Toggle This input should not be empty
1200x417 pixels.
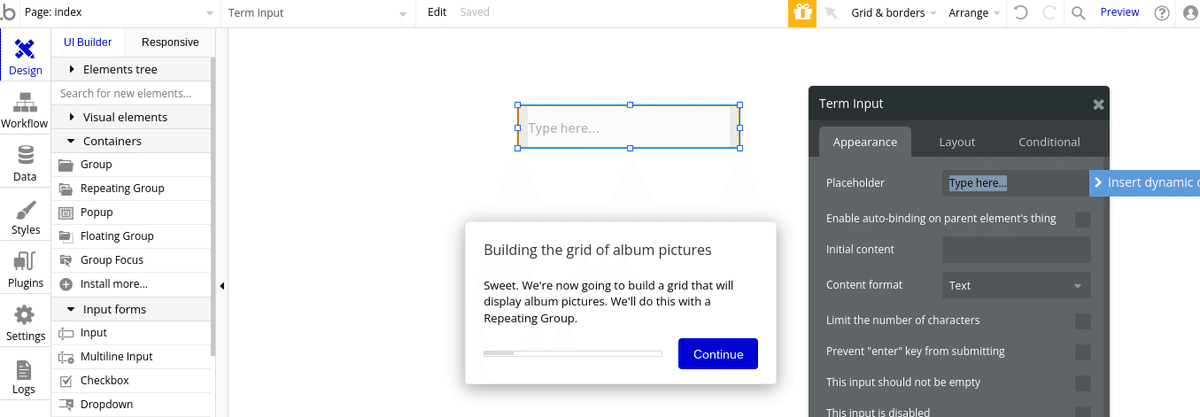(1083, 383)
